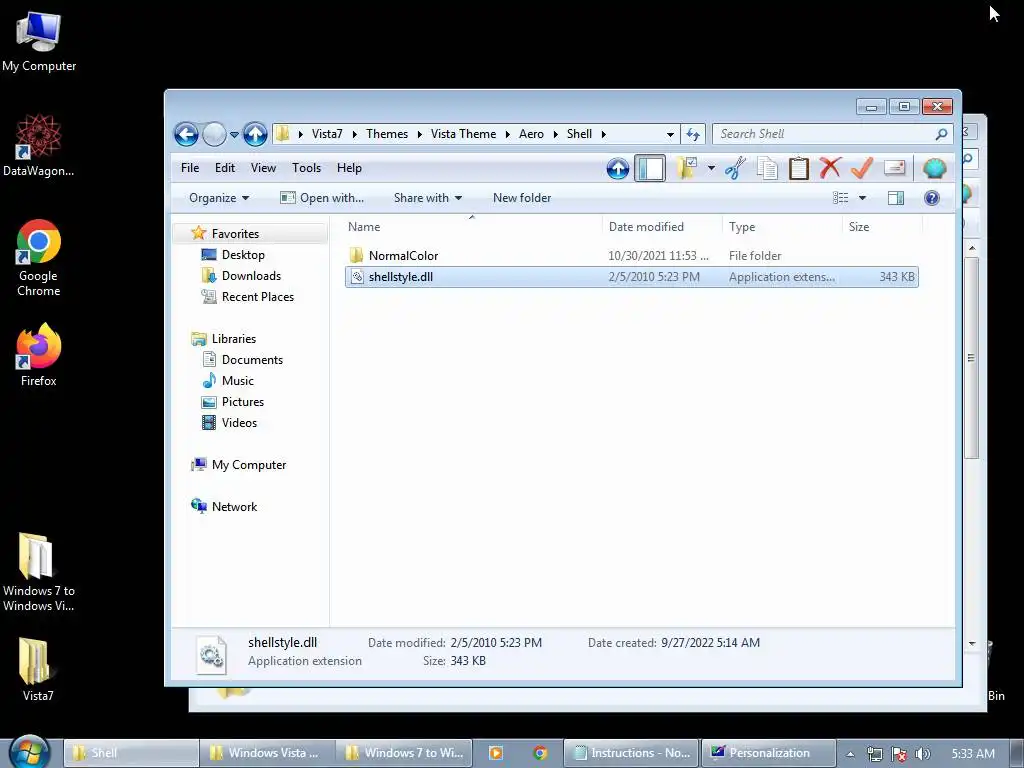
Task: Click the folder icon in the address bar
Action: pos(283,134)
